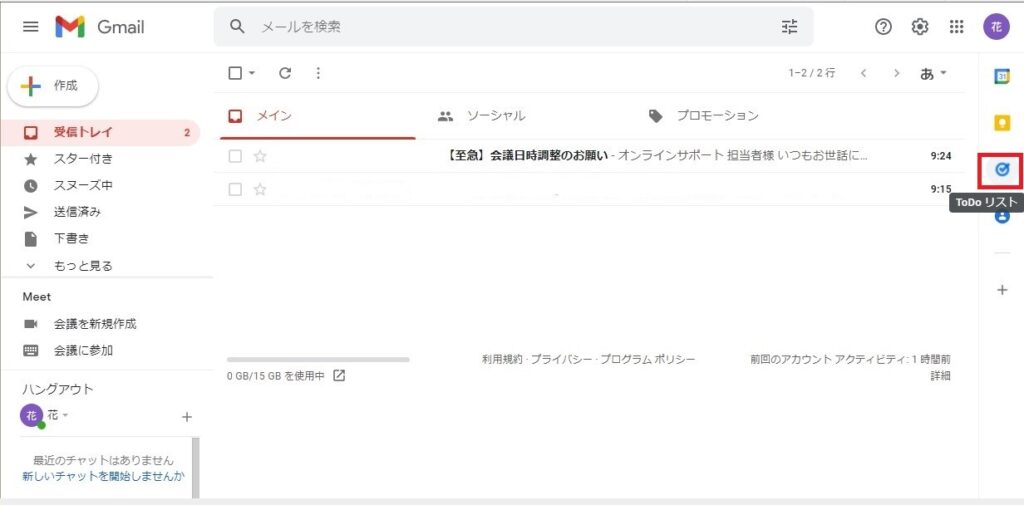Open the プログラム ポリシー link
Viewport: 1024px width, 505px height.
648,359
